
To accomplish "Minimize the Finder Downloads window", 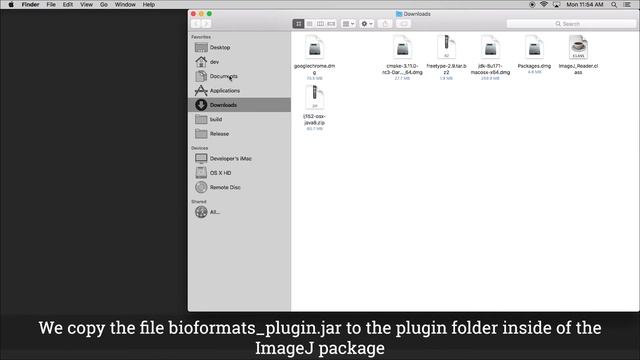I will 201,14.
